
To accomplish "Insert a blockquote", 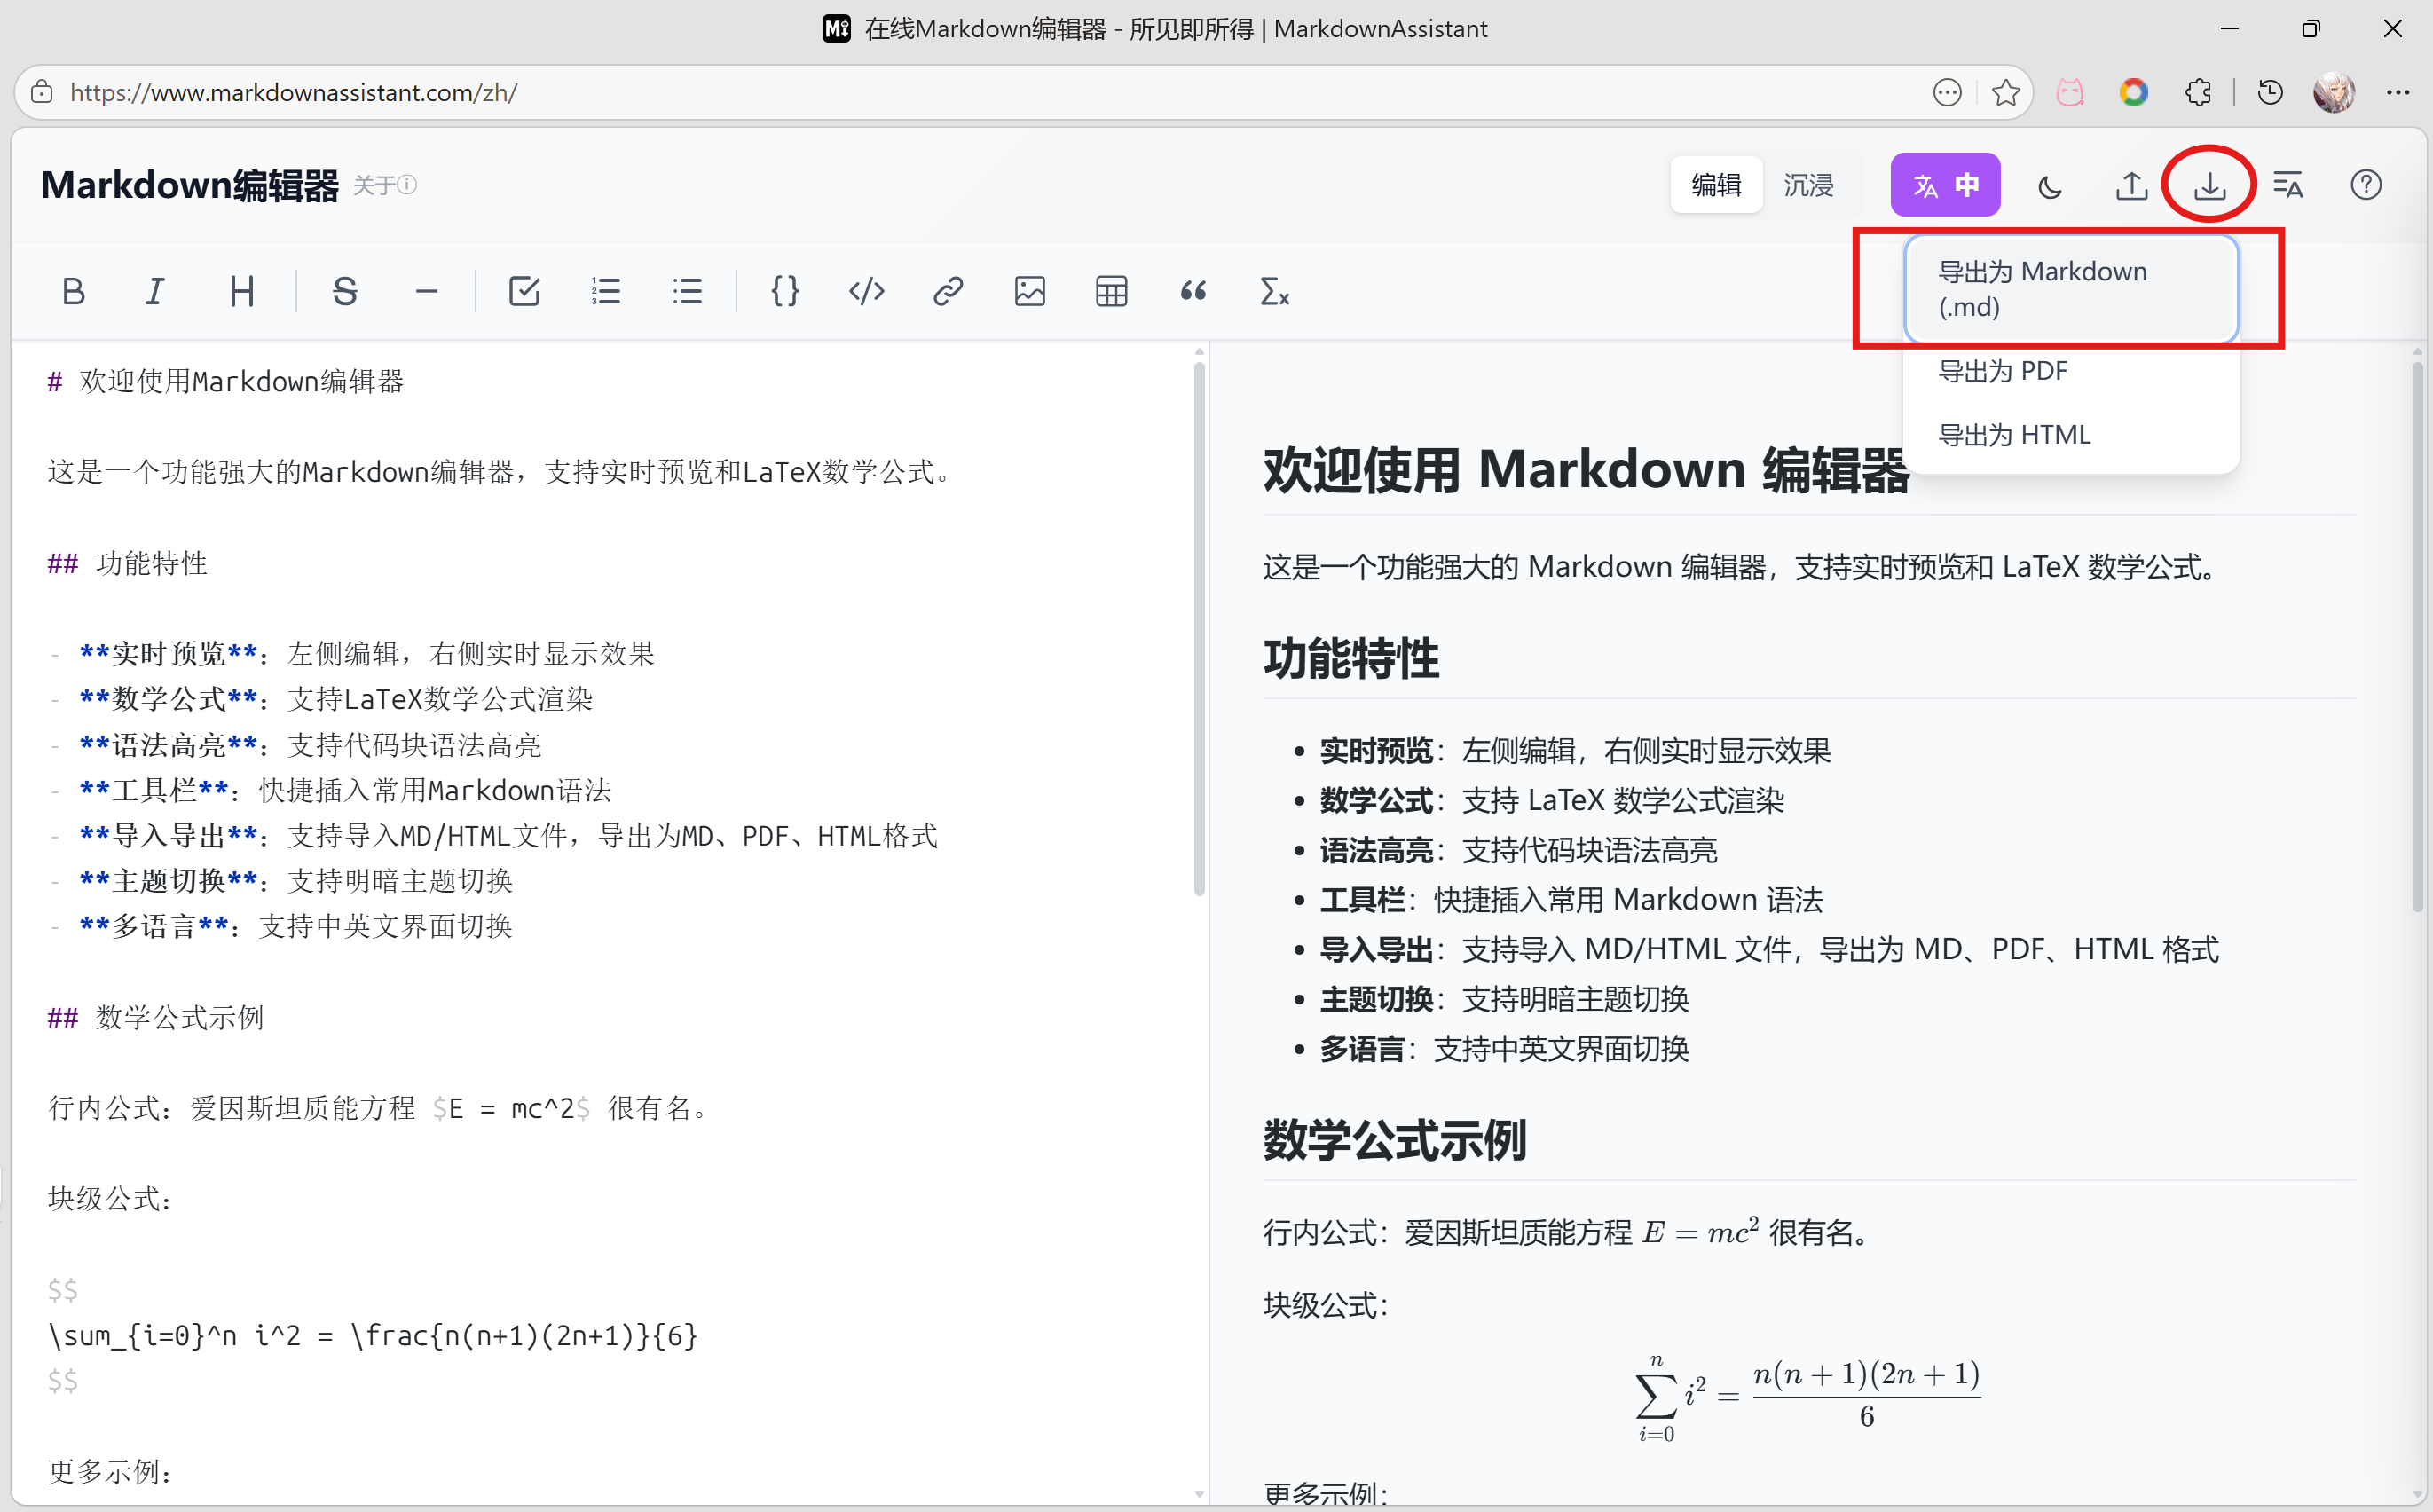I will [x=1193, y=291].
